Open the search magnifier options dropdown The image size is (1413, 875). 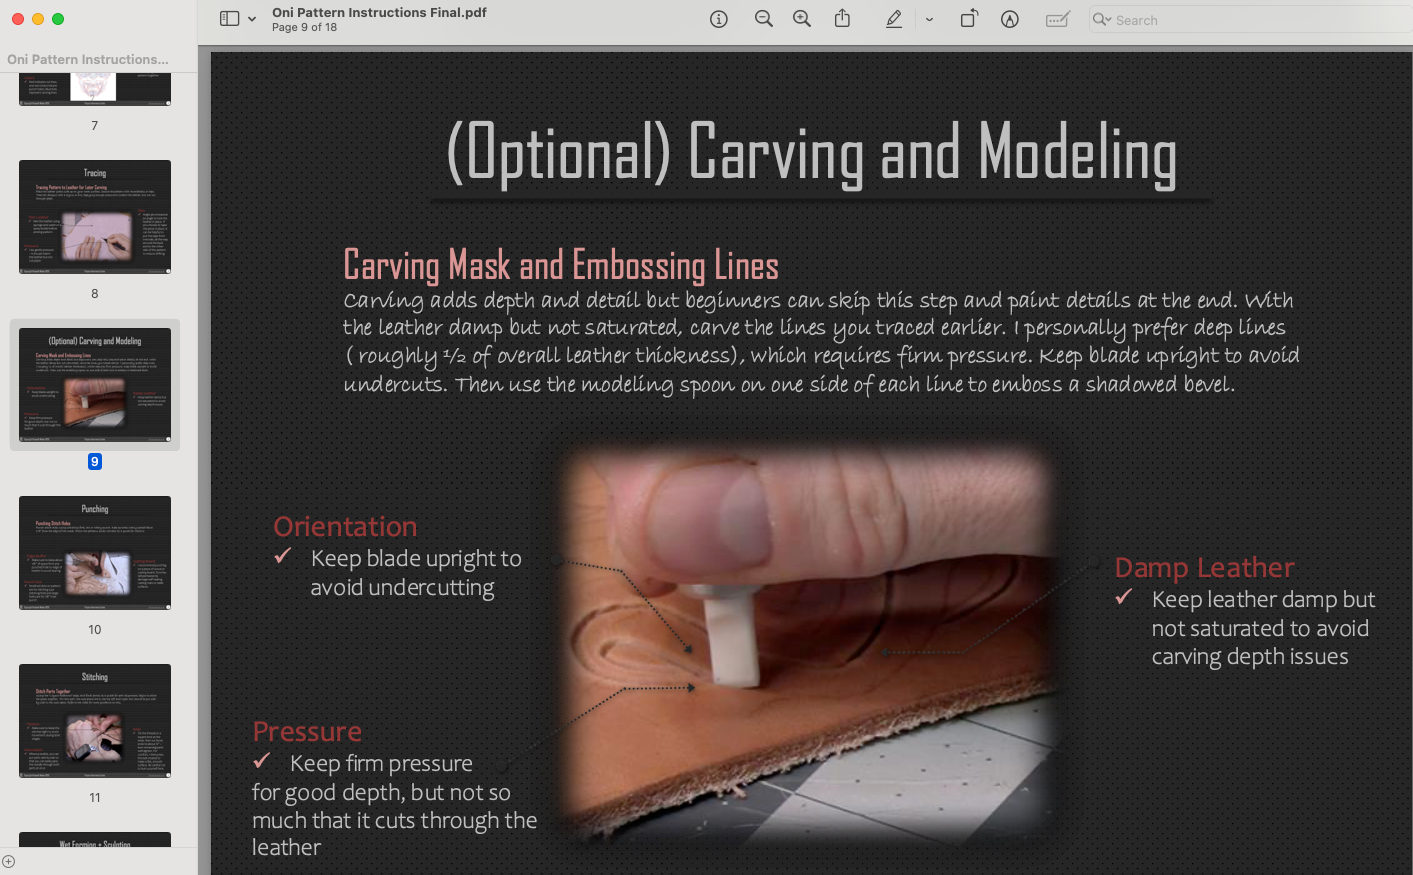tap(1102, 20)
